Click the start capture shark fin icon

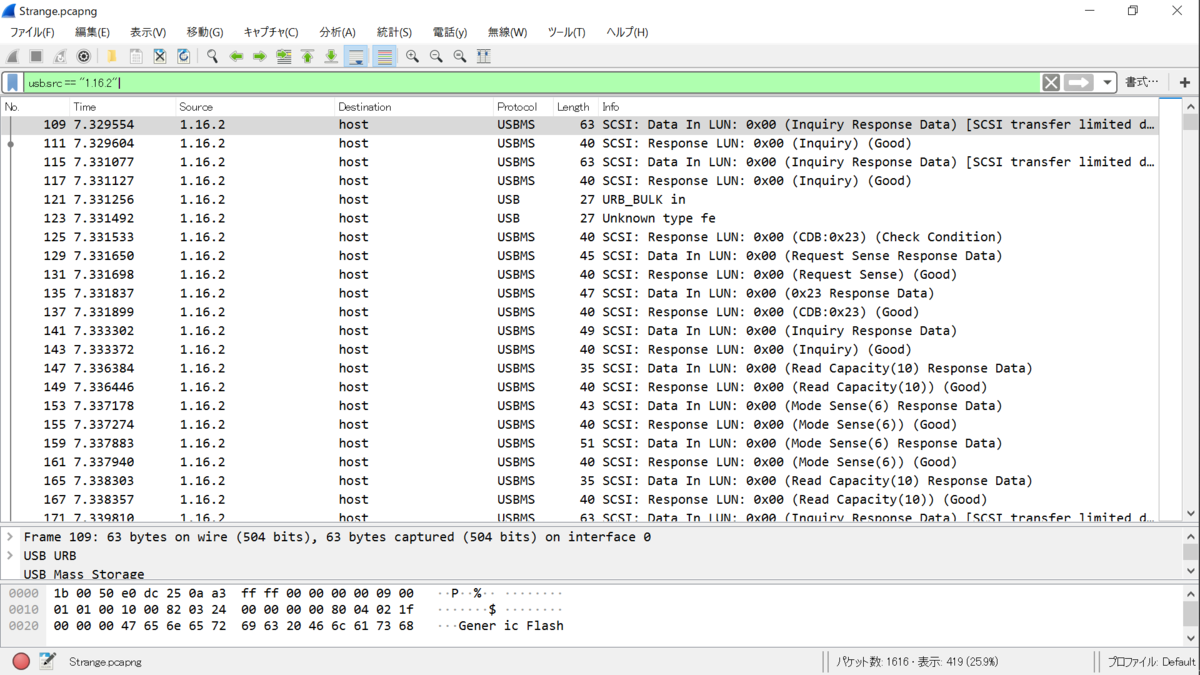coord(13,56)
